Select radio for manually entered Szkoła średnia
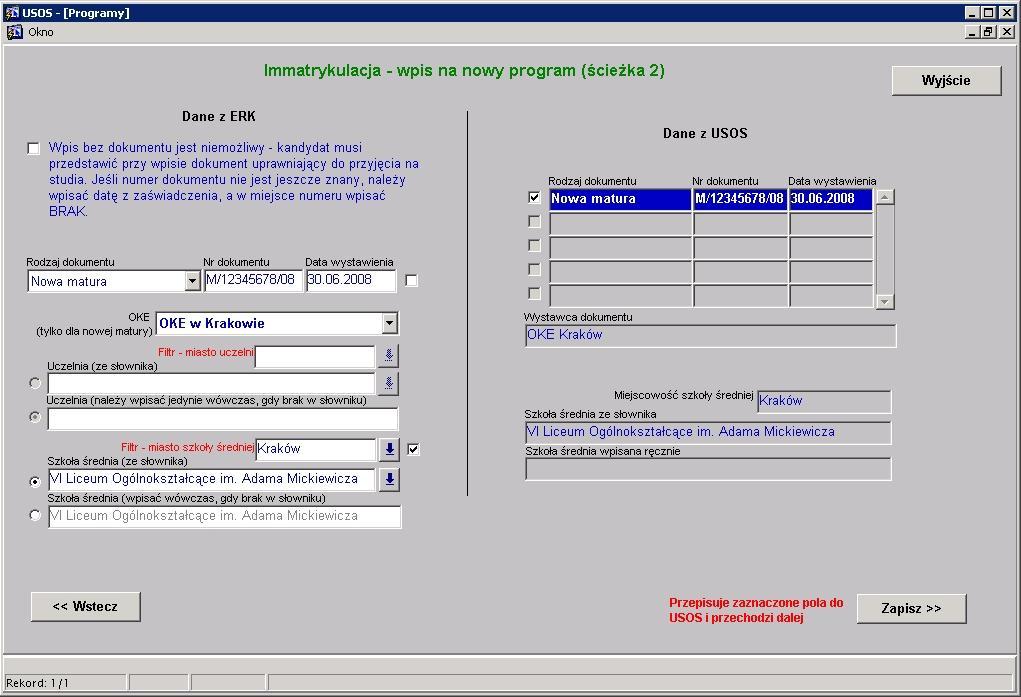This screenshot has height=697, width=1021. click(35, 515)
